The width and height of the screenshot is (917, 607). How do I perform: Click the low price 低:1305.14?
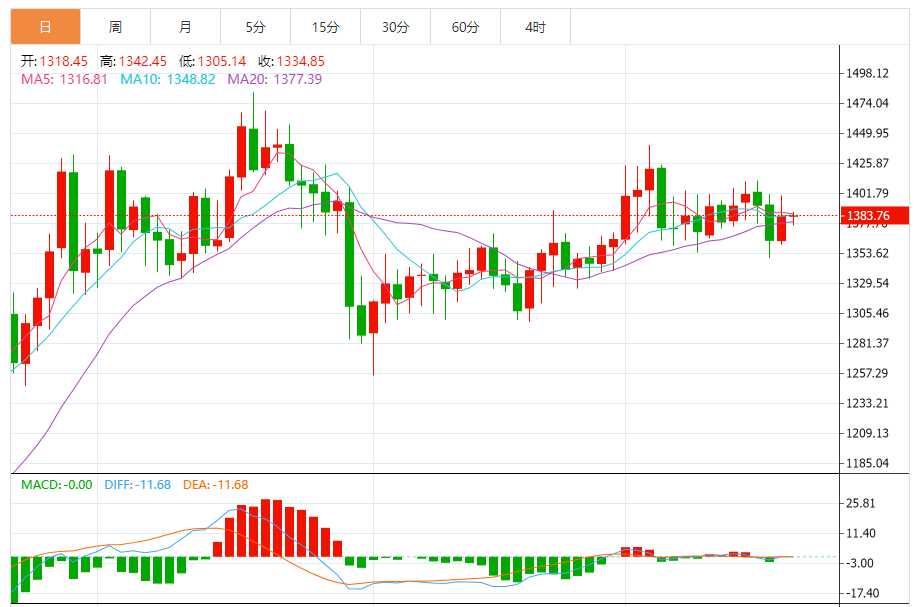point(213,61)
